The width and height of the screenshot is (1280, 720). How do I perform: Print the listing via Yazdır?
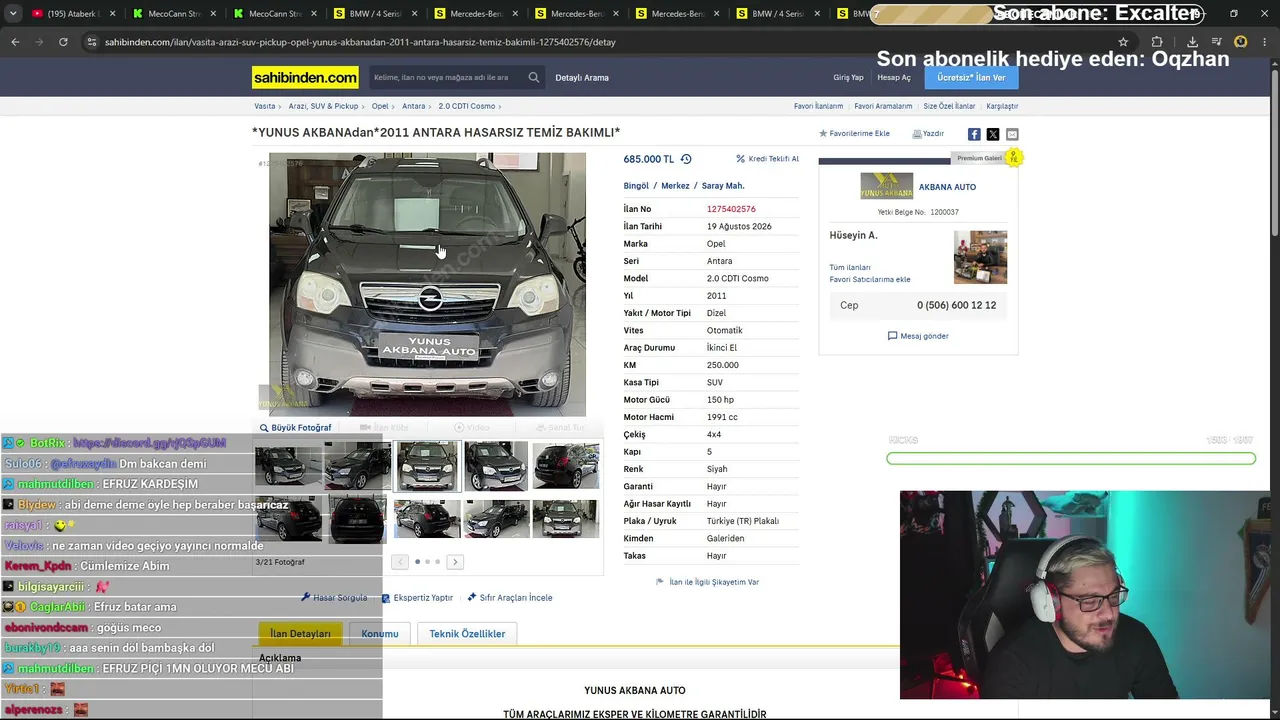tap(928, 133)
